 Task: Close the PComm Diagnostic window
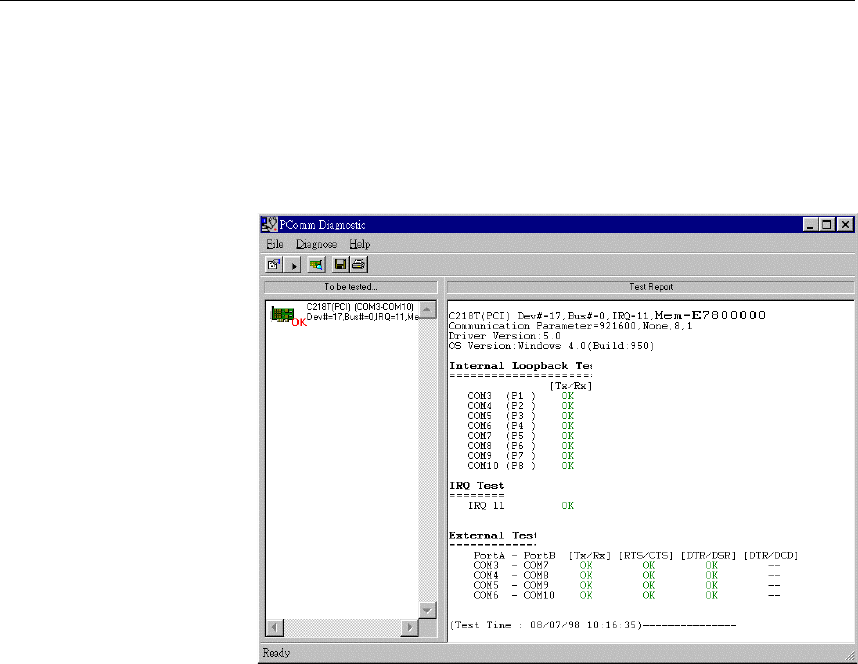pyautogui.click(x=845, y=224)
